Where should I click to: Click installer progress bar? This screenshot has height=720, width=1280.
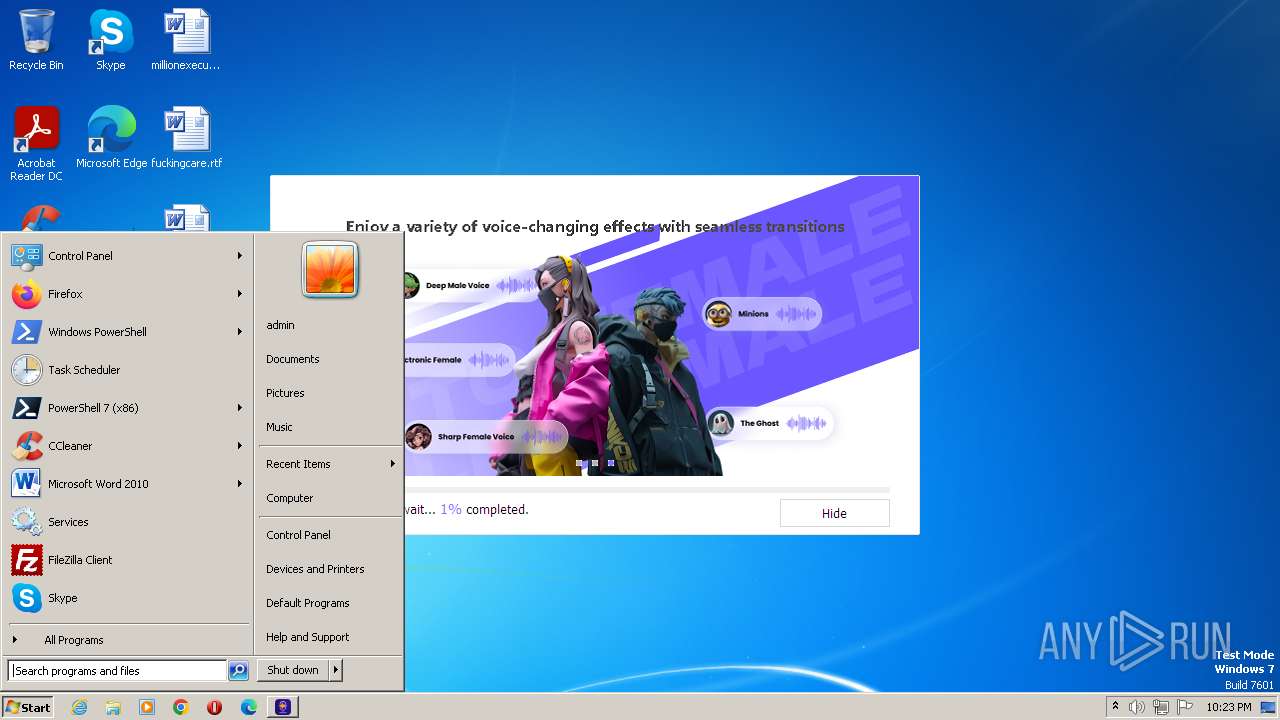pos(646,490)
